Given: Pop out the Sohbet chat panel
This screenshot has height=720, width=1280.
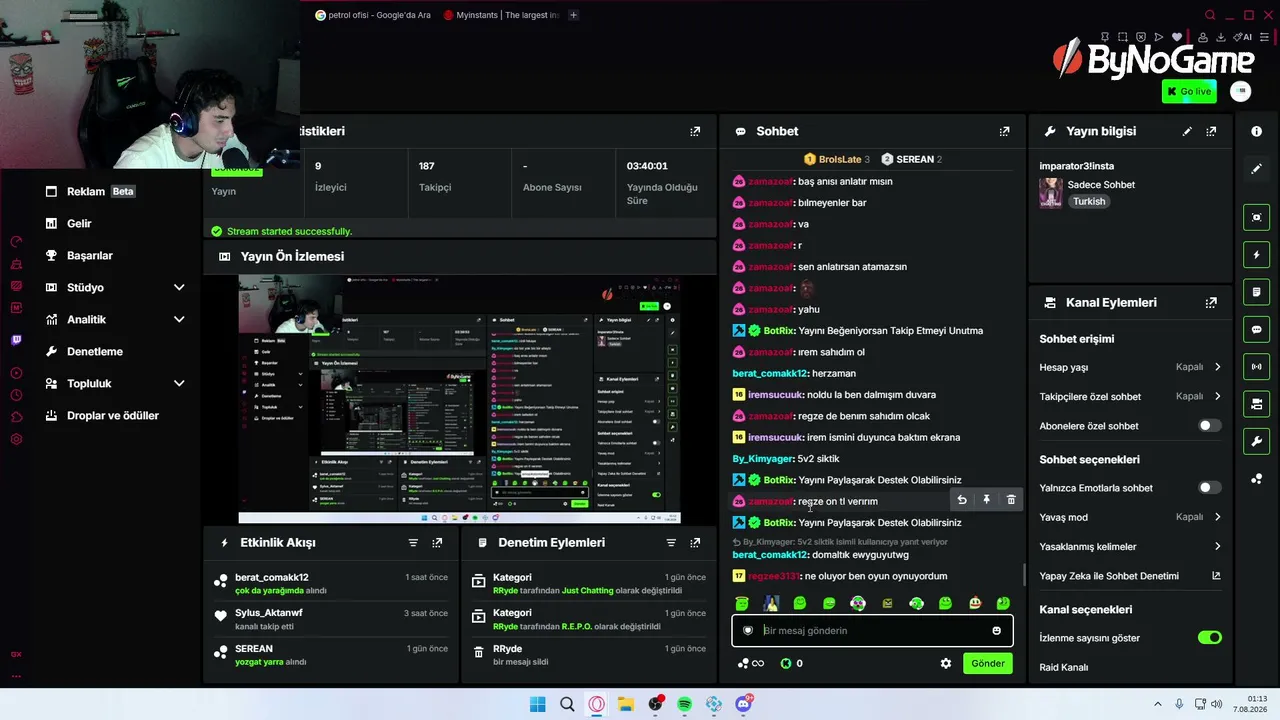Looking at the screenshot, I should (x=1004, y=131).
